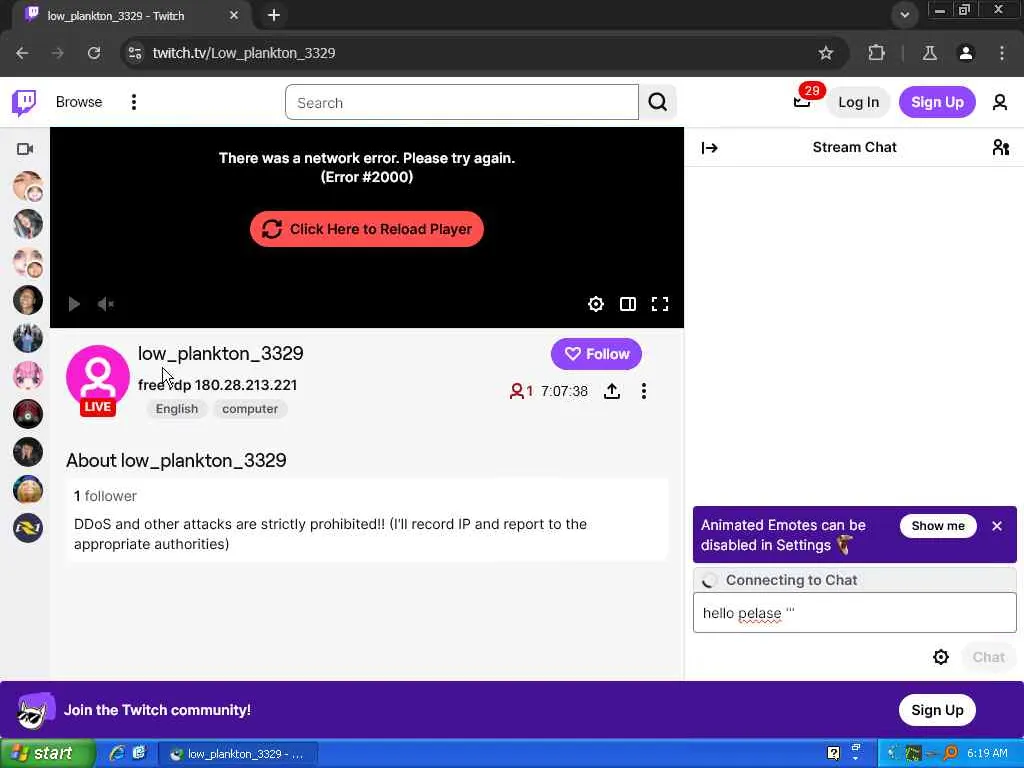This screenshot has width=1024, height=768.
Task: Click the About low_plankton_3329 heading
Action: point(176,460)
